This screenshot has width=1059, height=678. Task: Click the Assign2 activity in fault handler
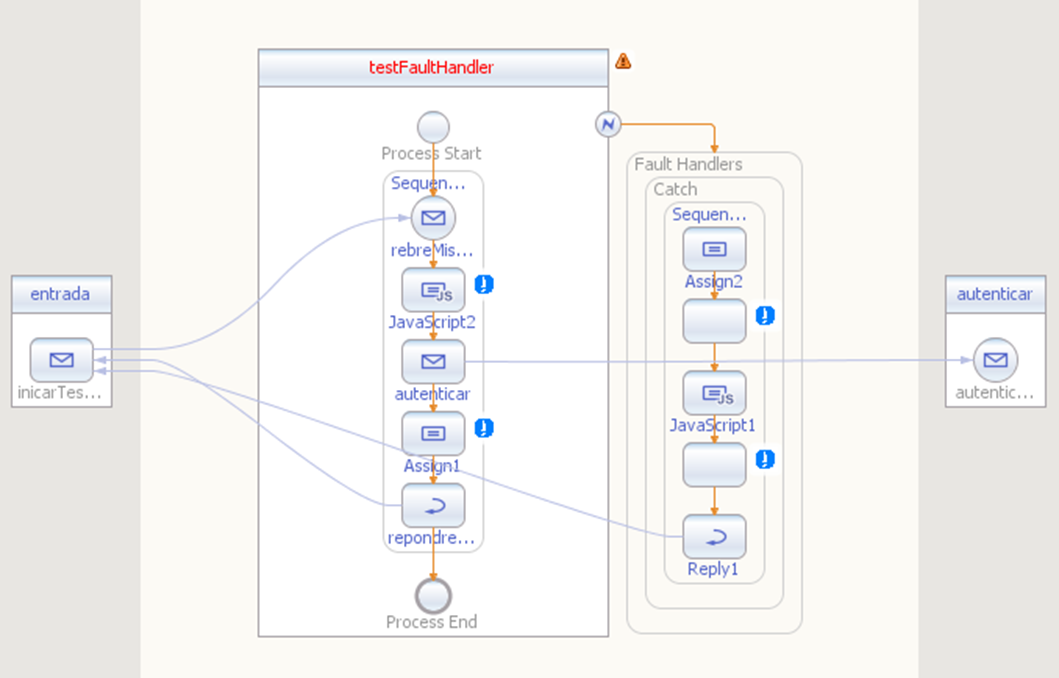pos(714,249)
